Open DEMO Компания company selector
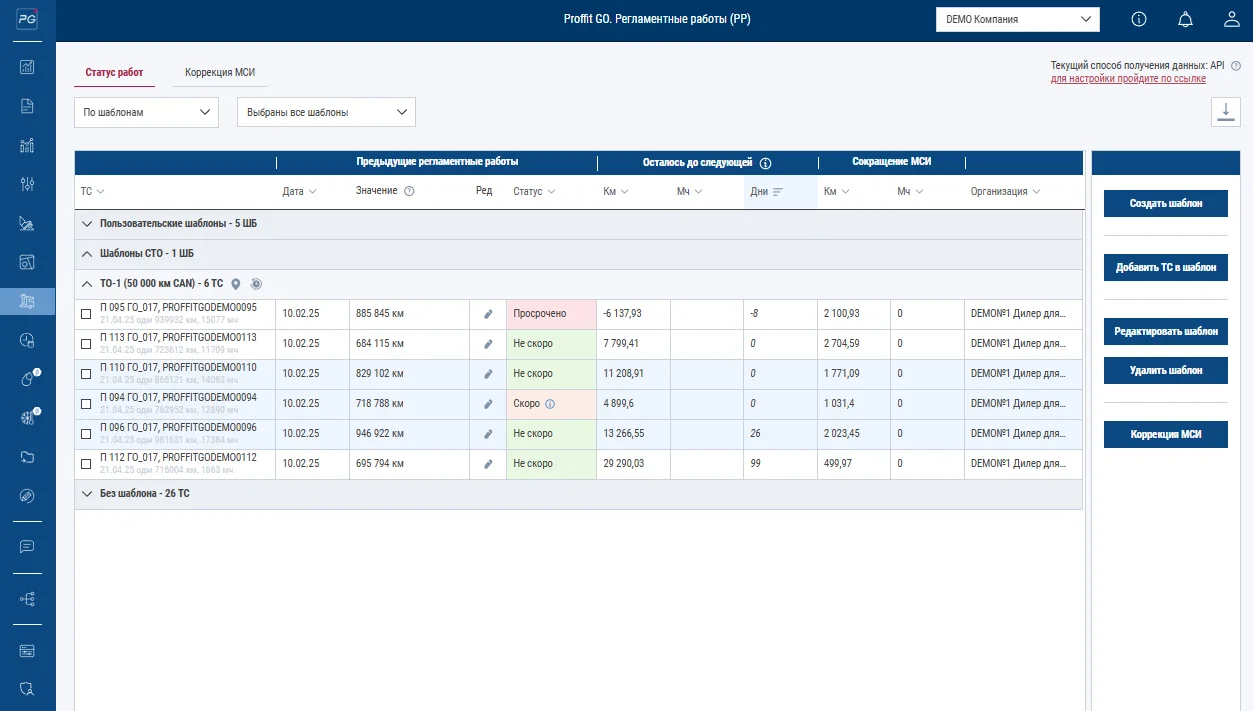The width and height of the screenshot is (1253, 711). 1017,19
